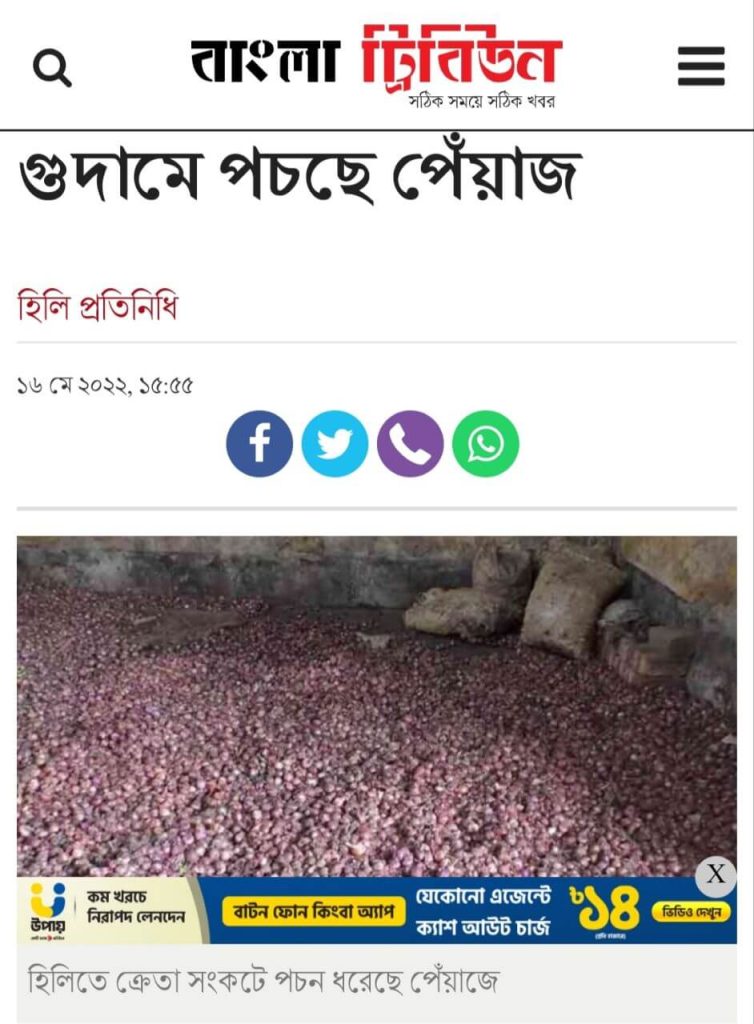Click the tagline সঠিক সময়ে সঠিক খবর

coord(482,101)
